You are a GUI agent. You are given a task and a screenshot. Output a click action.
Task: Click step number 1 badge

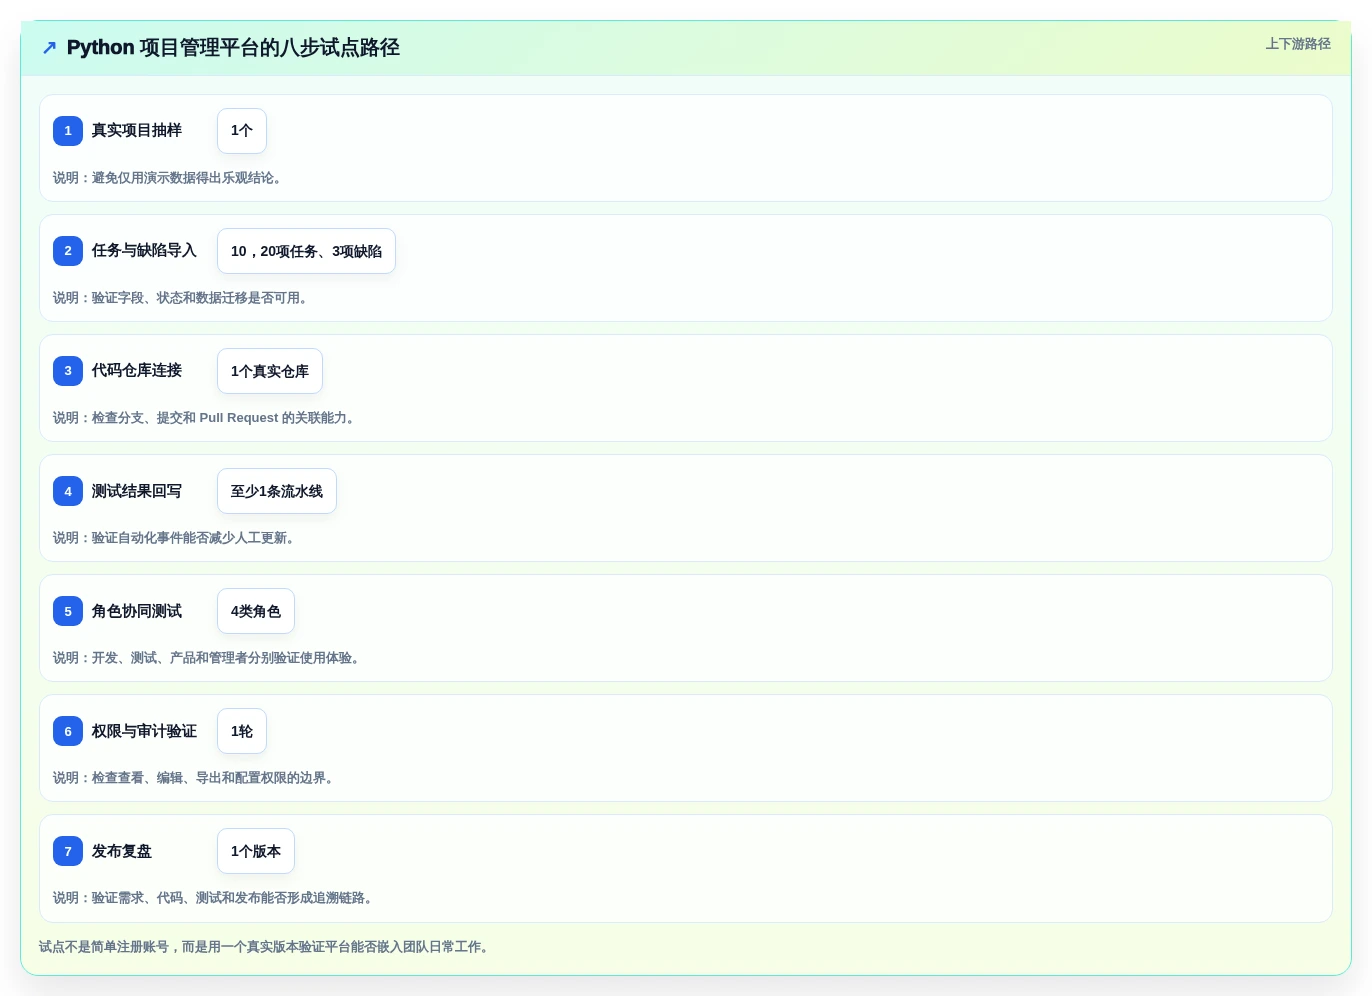(68, 131)
